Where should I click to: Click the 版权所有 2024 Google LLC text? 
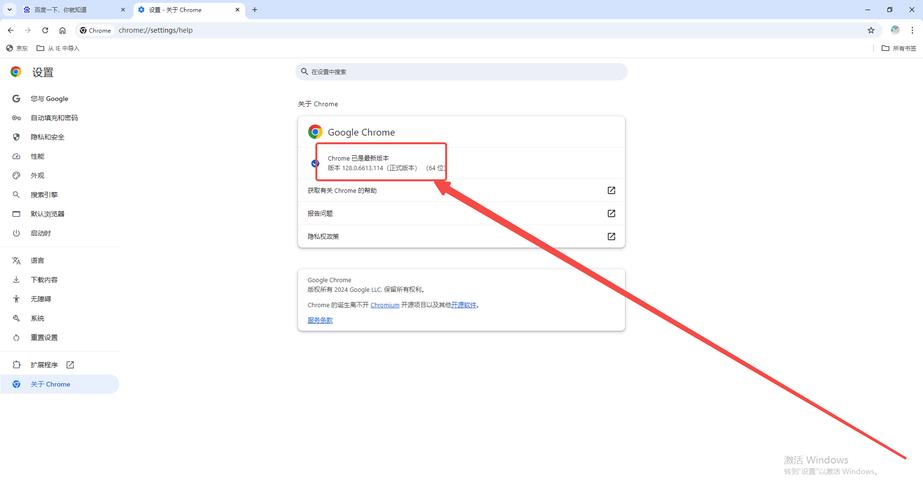click(x=366, y=290)
